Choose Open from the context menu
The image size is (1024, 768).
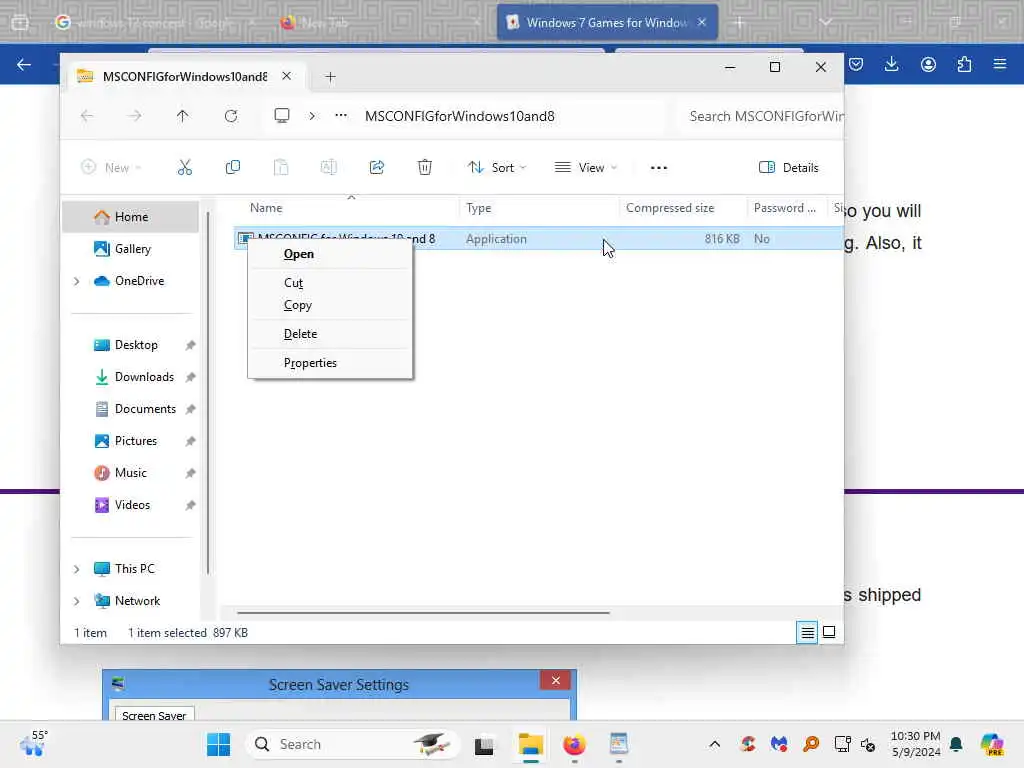(330, 254)
